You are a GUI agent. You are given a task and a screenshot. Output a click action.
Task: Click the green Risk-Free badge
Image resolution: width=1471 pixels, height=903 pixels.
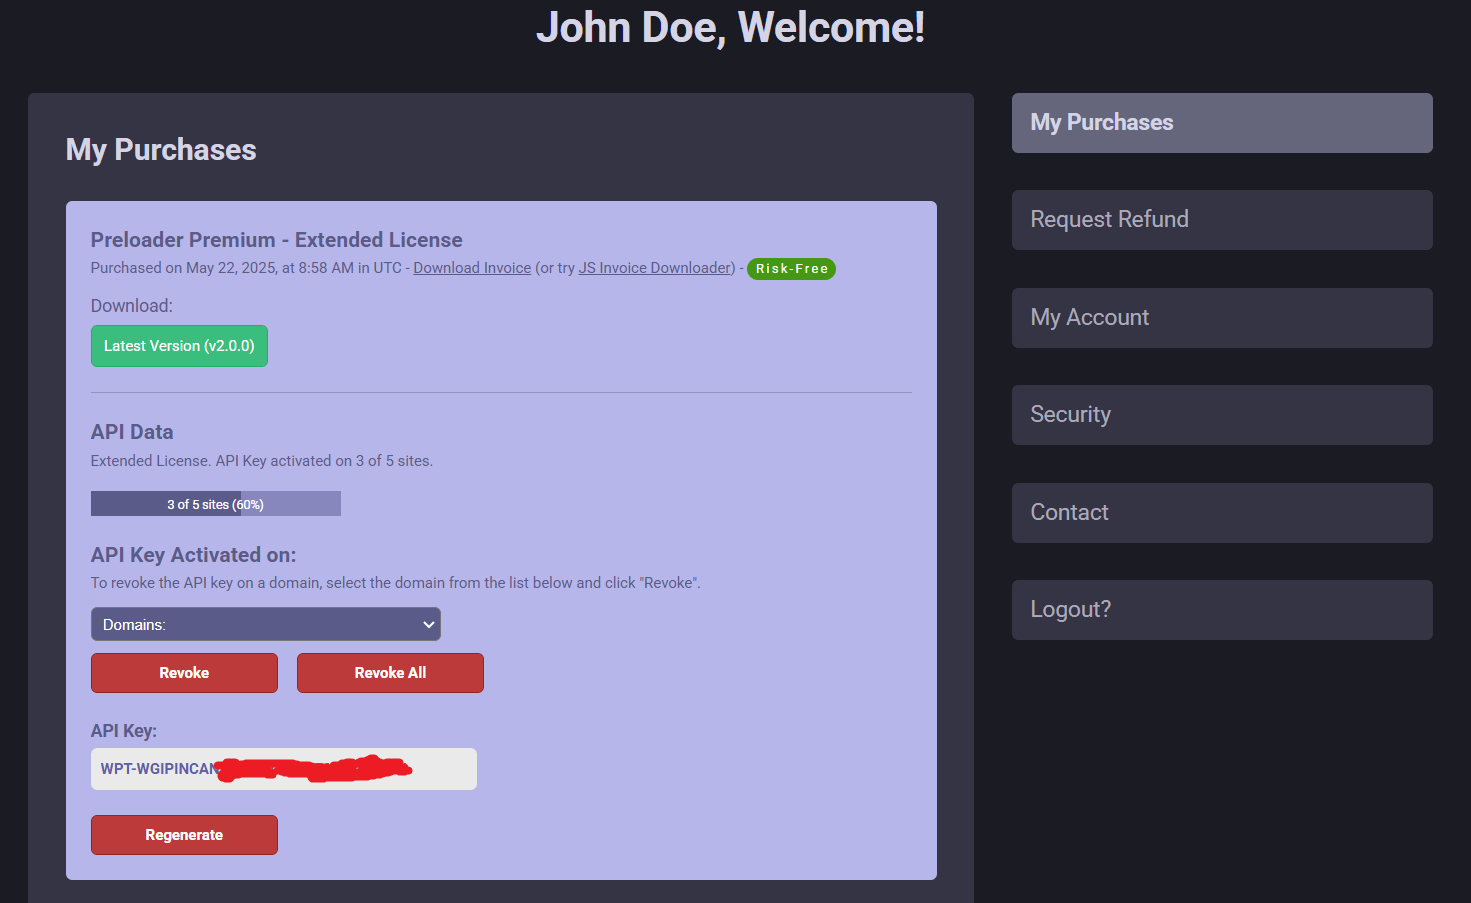pos(791,269)
